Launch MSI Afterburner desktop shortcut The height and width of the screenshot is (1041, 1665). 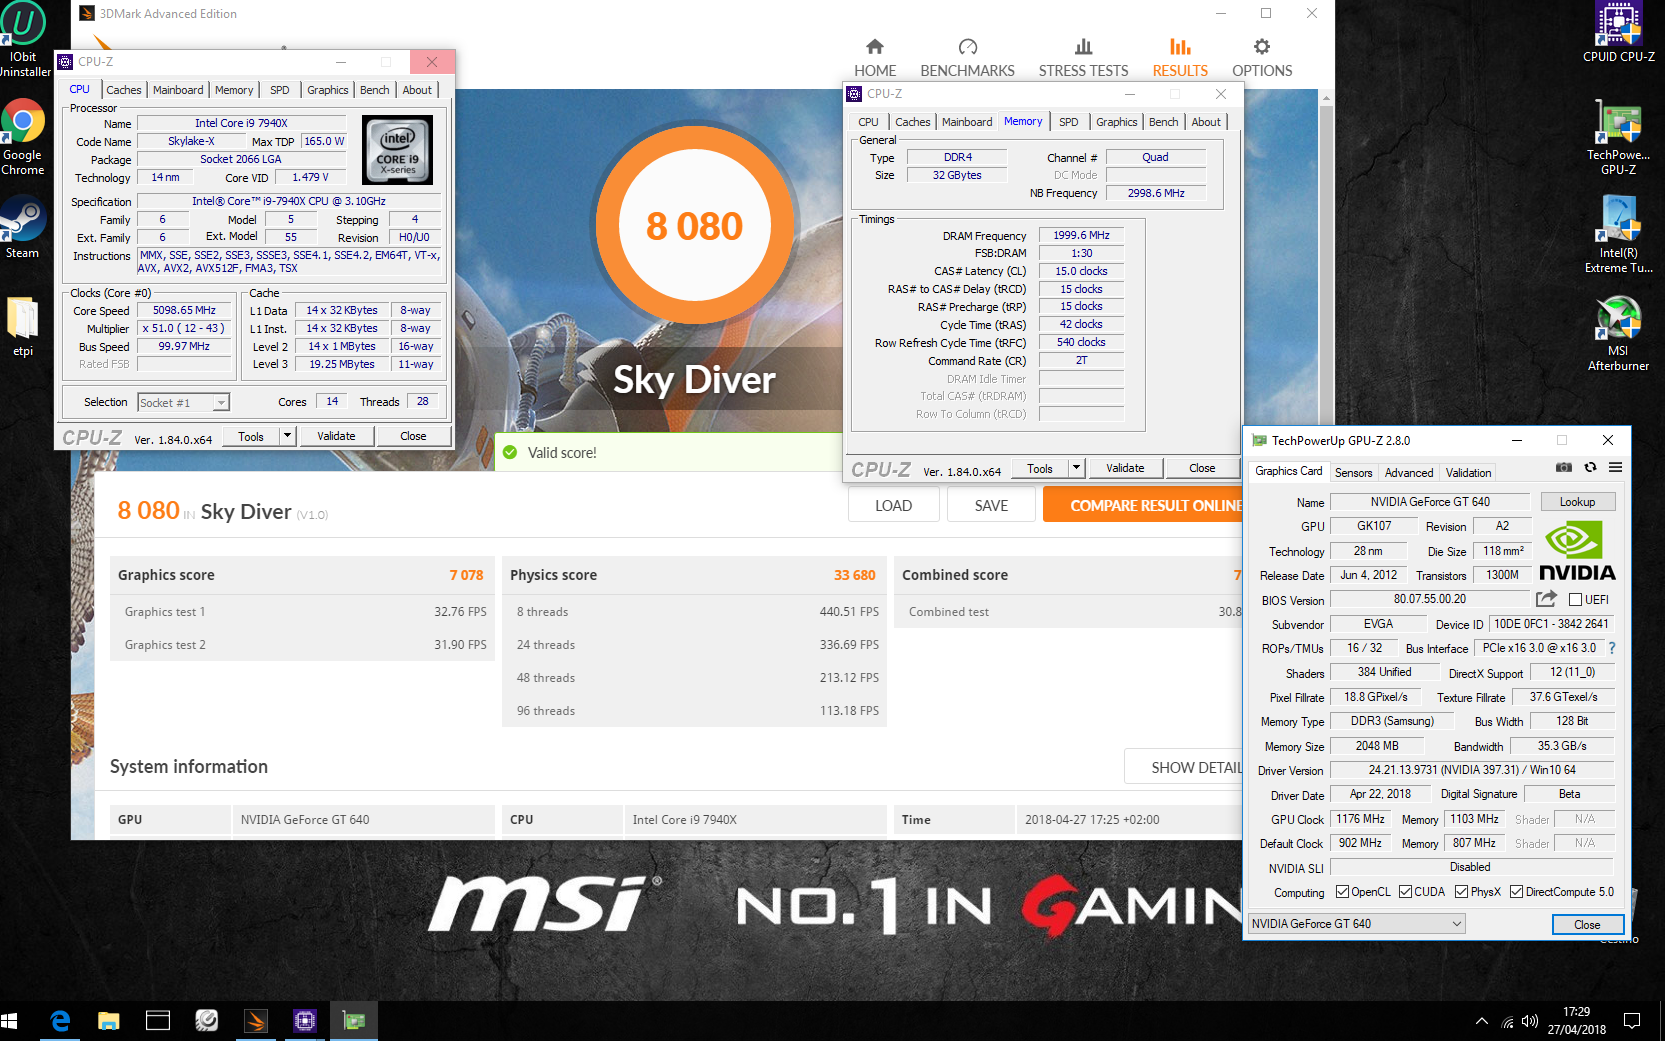[1618, 333]
